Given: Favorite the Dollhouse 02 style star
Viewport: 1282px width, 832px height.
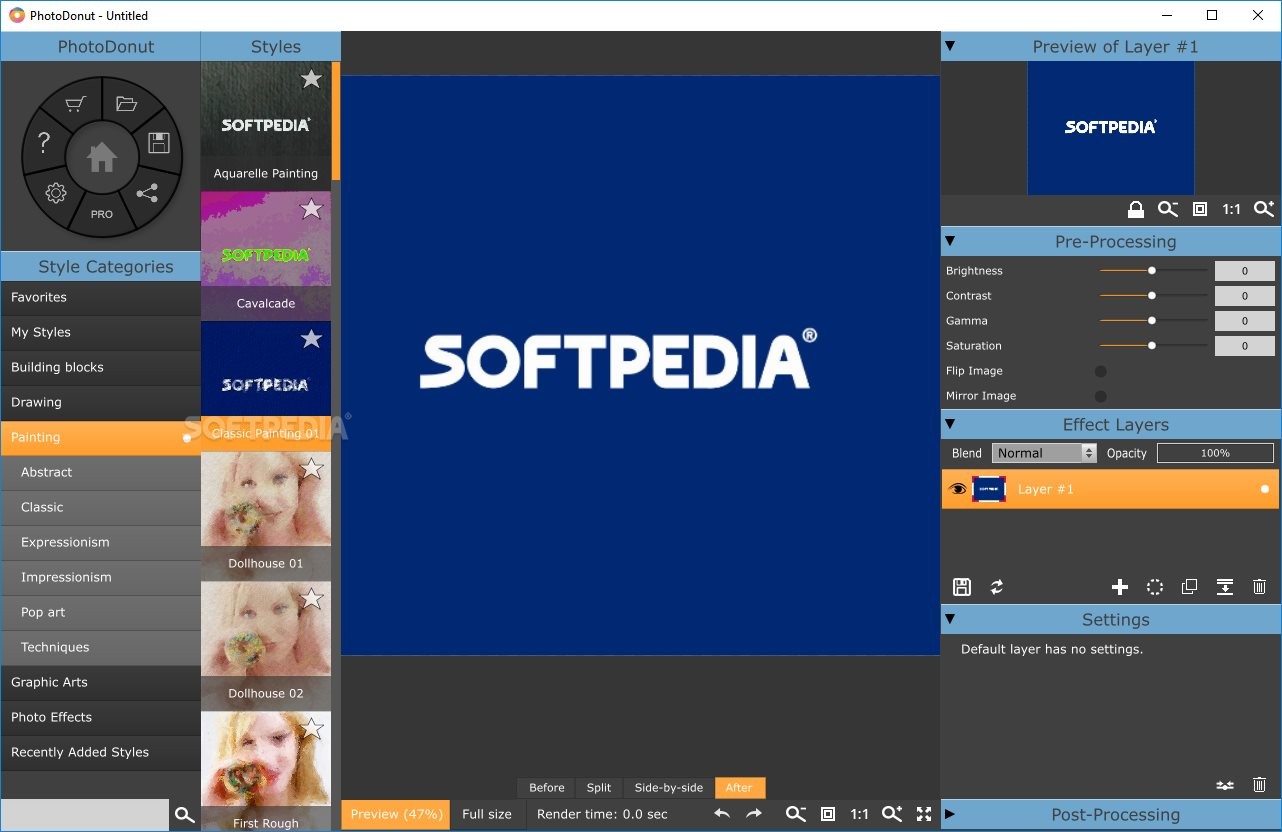Looking at the screenshot, I should [x=312, y=598].
